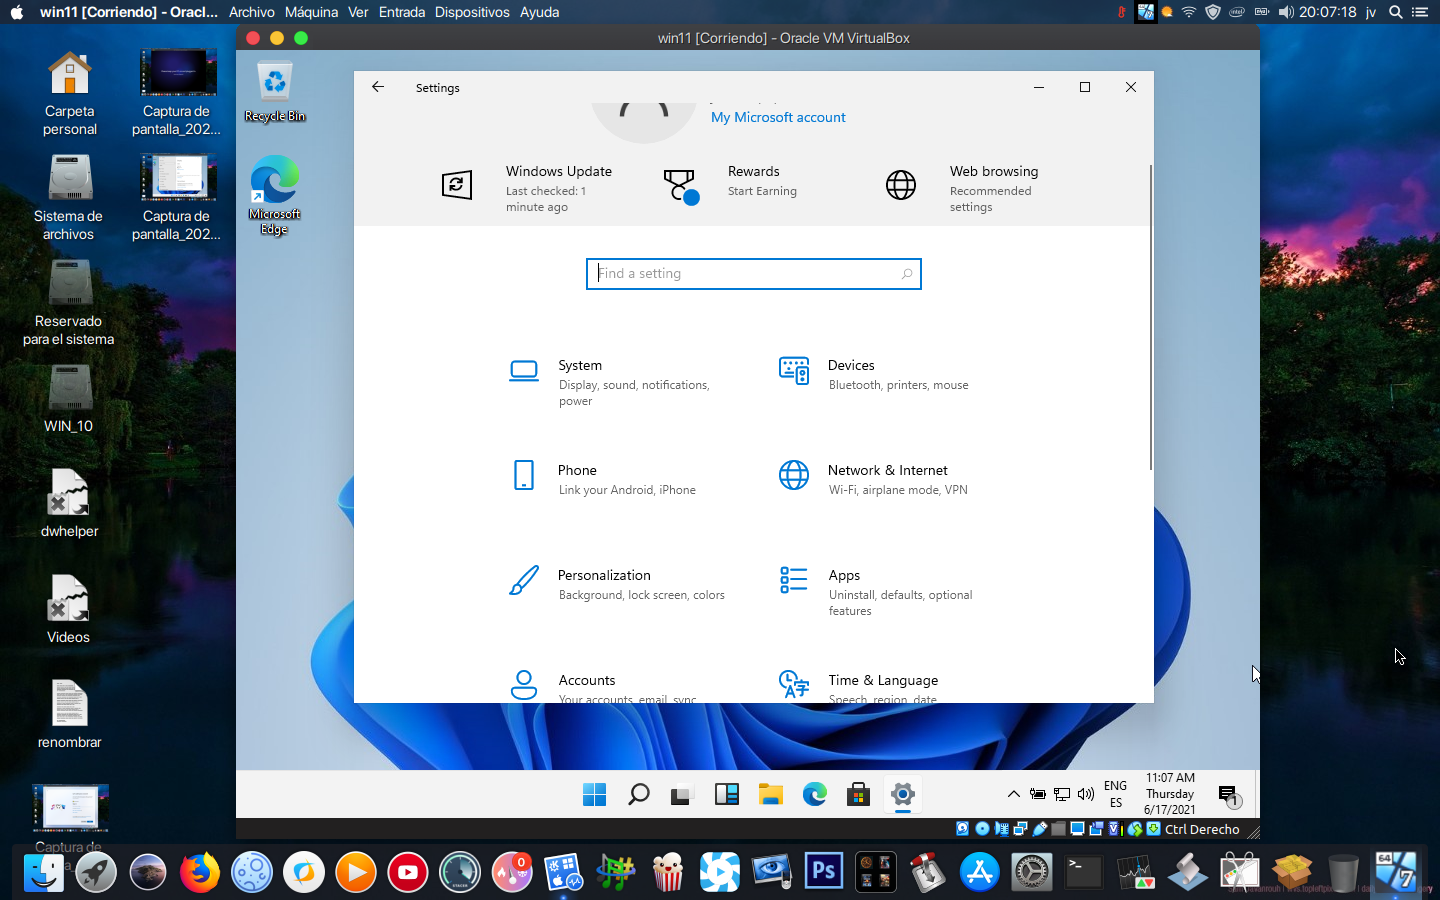The height and width of the screenshot is (900, 1440).
Task: Click the Mac menu bar volume icon
Action: point(1286,12)
